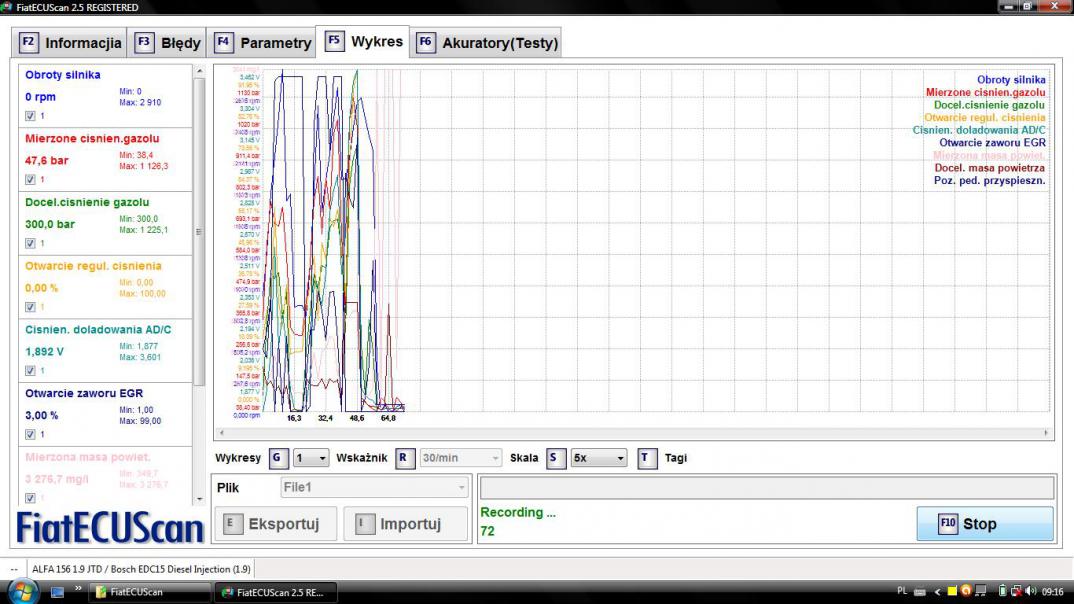
Task: Click the horizontal scrollbar under the graph
Action: pos(632,433)
